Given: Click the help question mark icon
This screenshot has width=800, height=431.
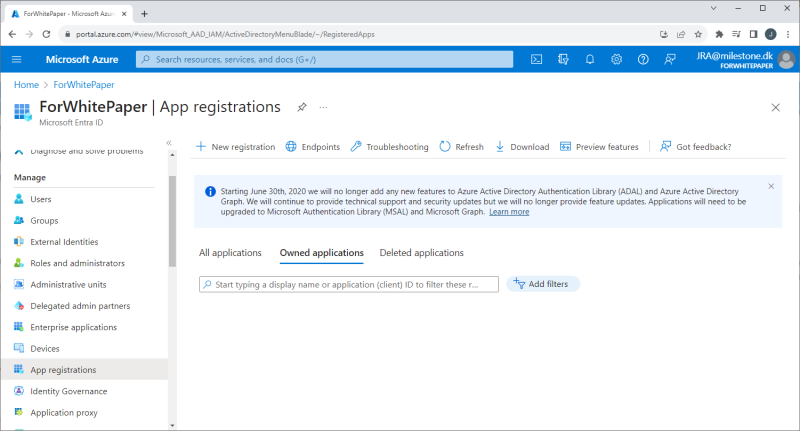Looking at the screenshot, I should [643, 59].
